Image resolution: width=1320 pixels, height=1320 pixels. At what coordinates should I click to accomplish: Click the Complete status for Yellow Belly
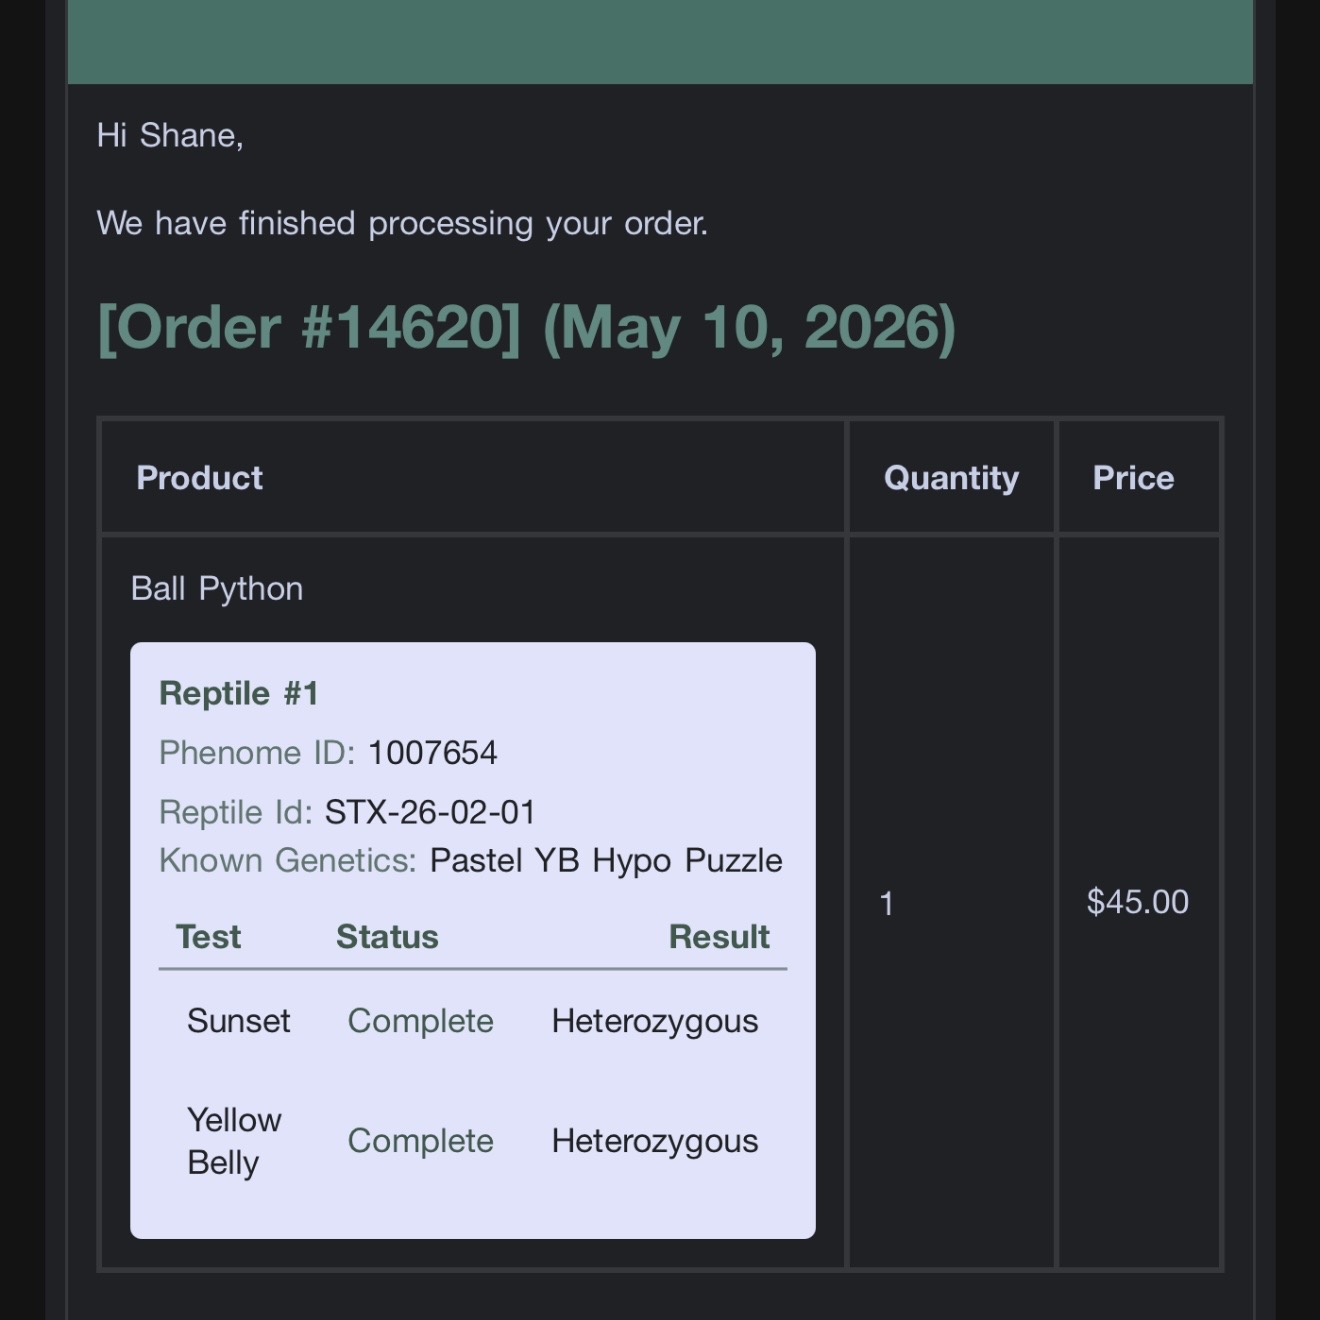420,1141
